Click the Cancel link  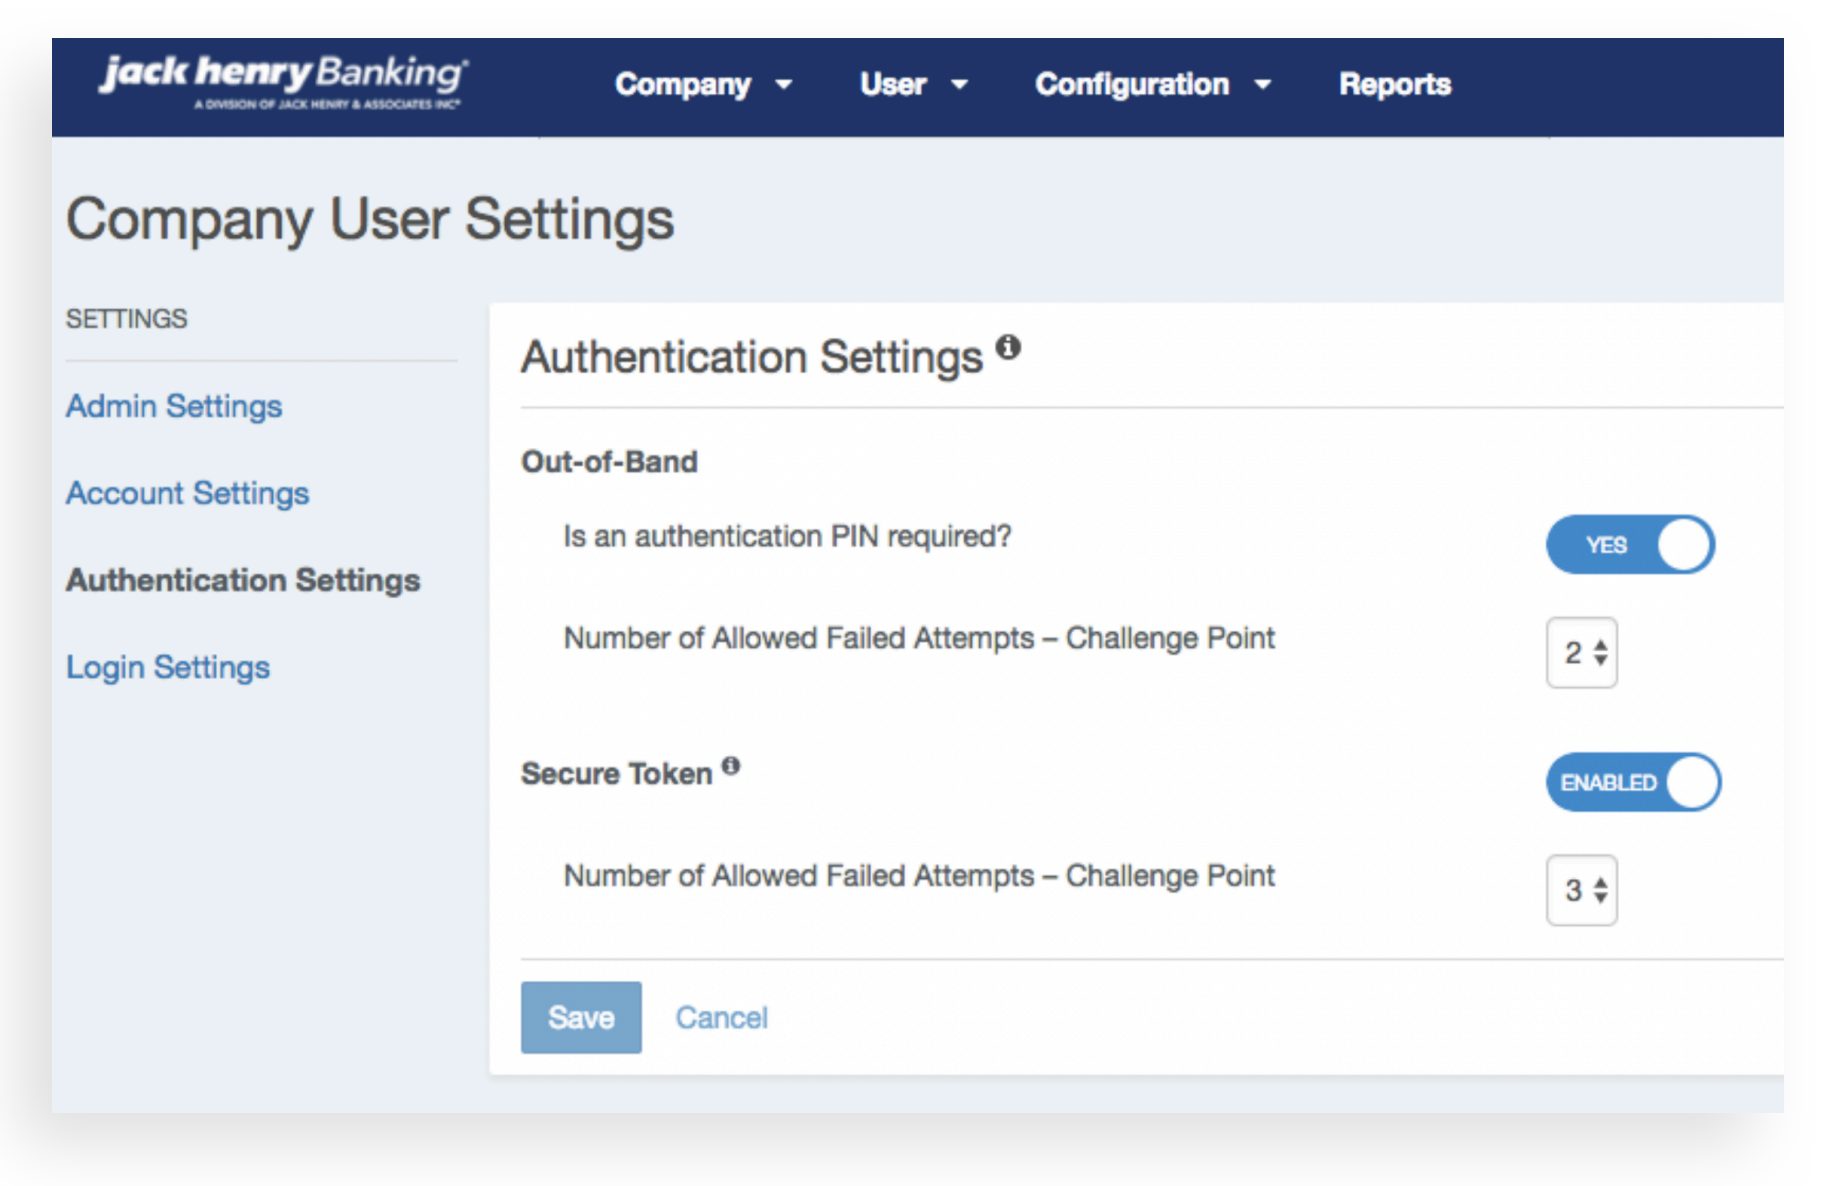(x=721, y=1017)
